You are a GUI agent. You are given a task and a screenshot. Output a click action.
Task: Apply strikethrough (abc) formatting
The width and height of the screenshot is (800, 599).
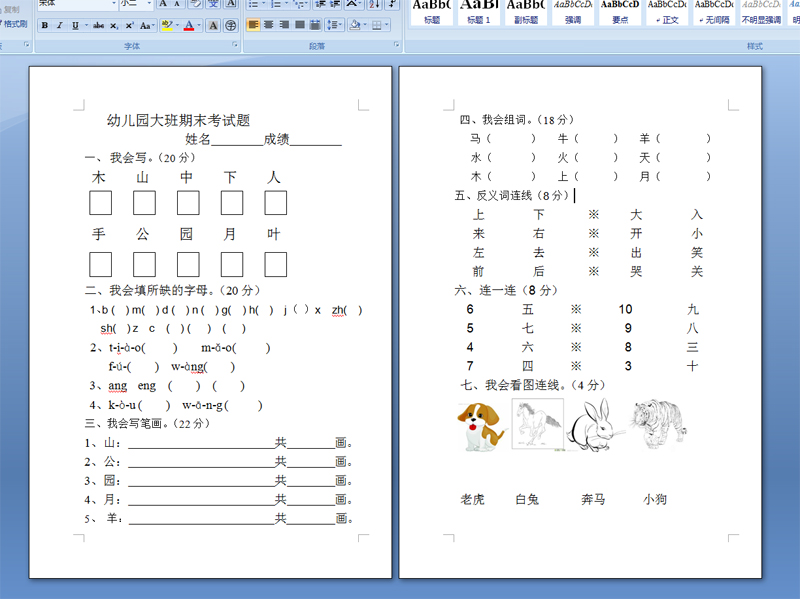99,25
